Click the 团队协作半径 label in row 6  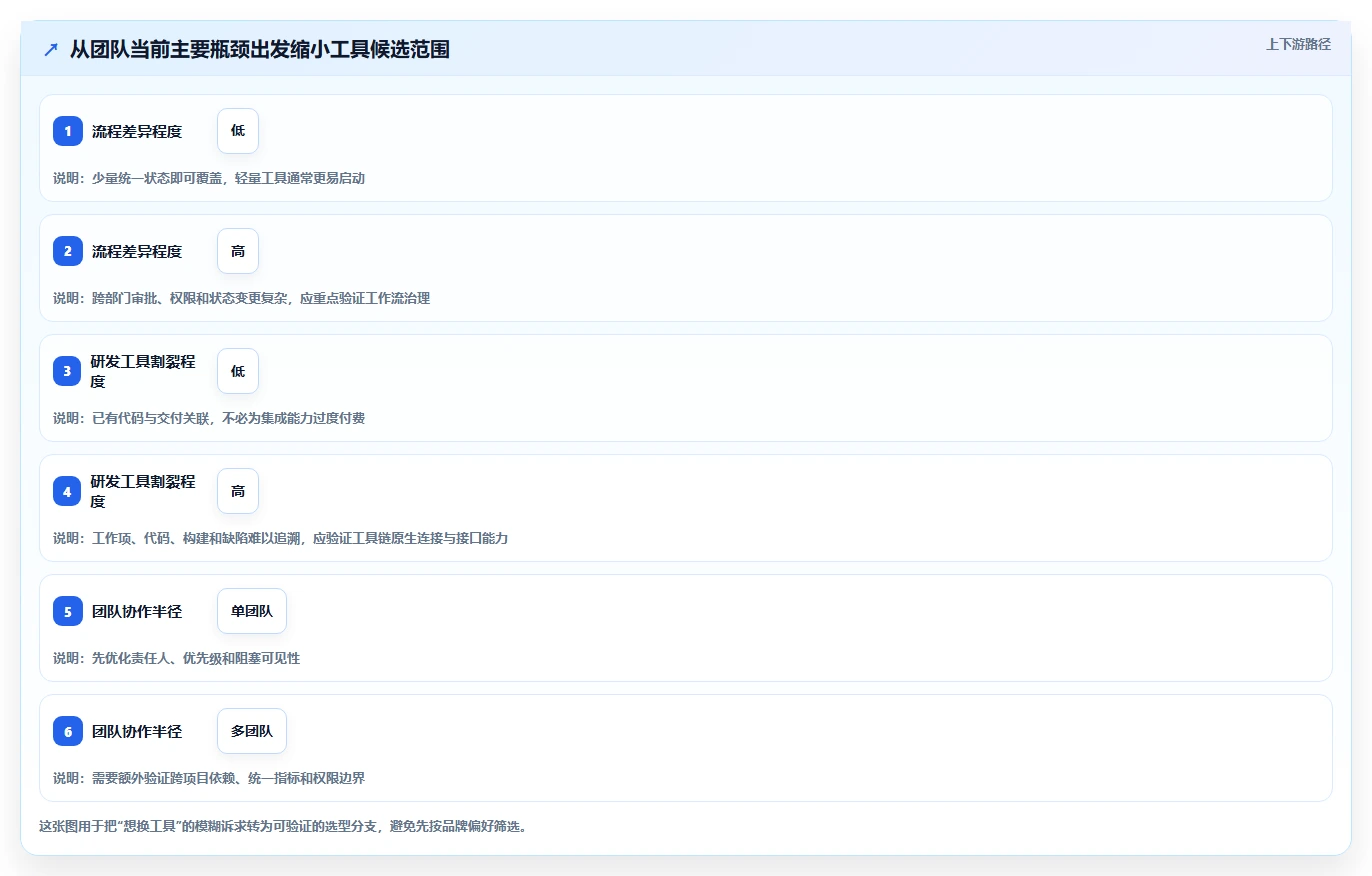tap(137, 731)
